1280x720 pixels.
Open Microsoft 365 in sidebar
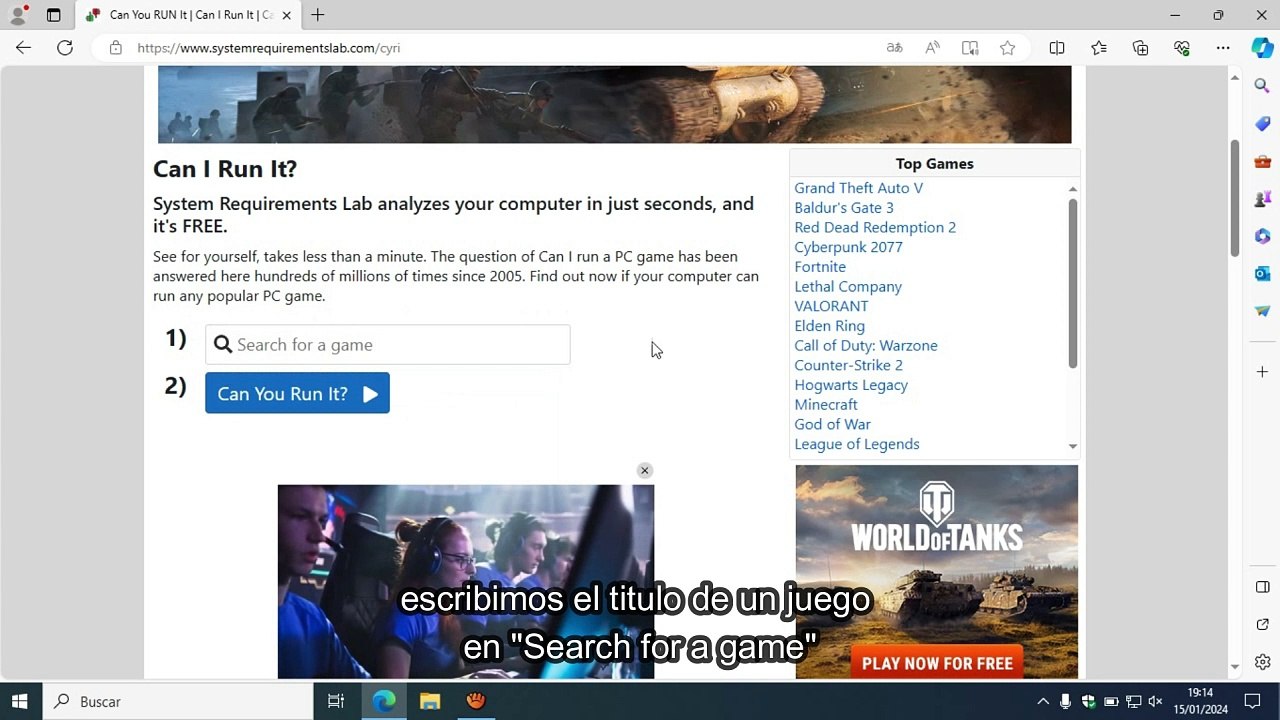click(x=1262, y=236)
